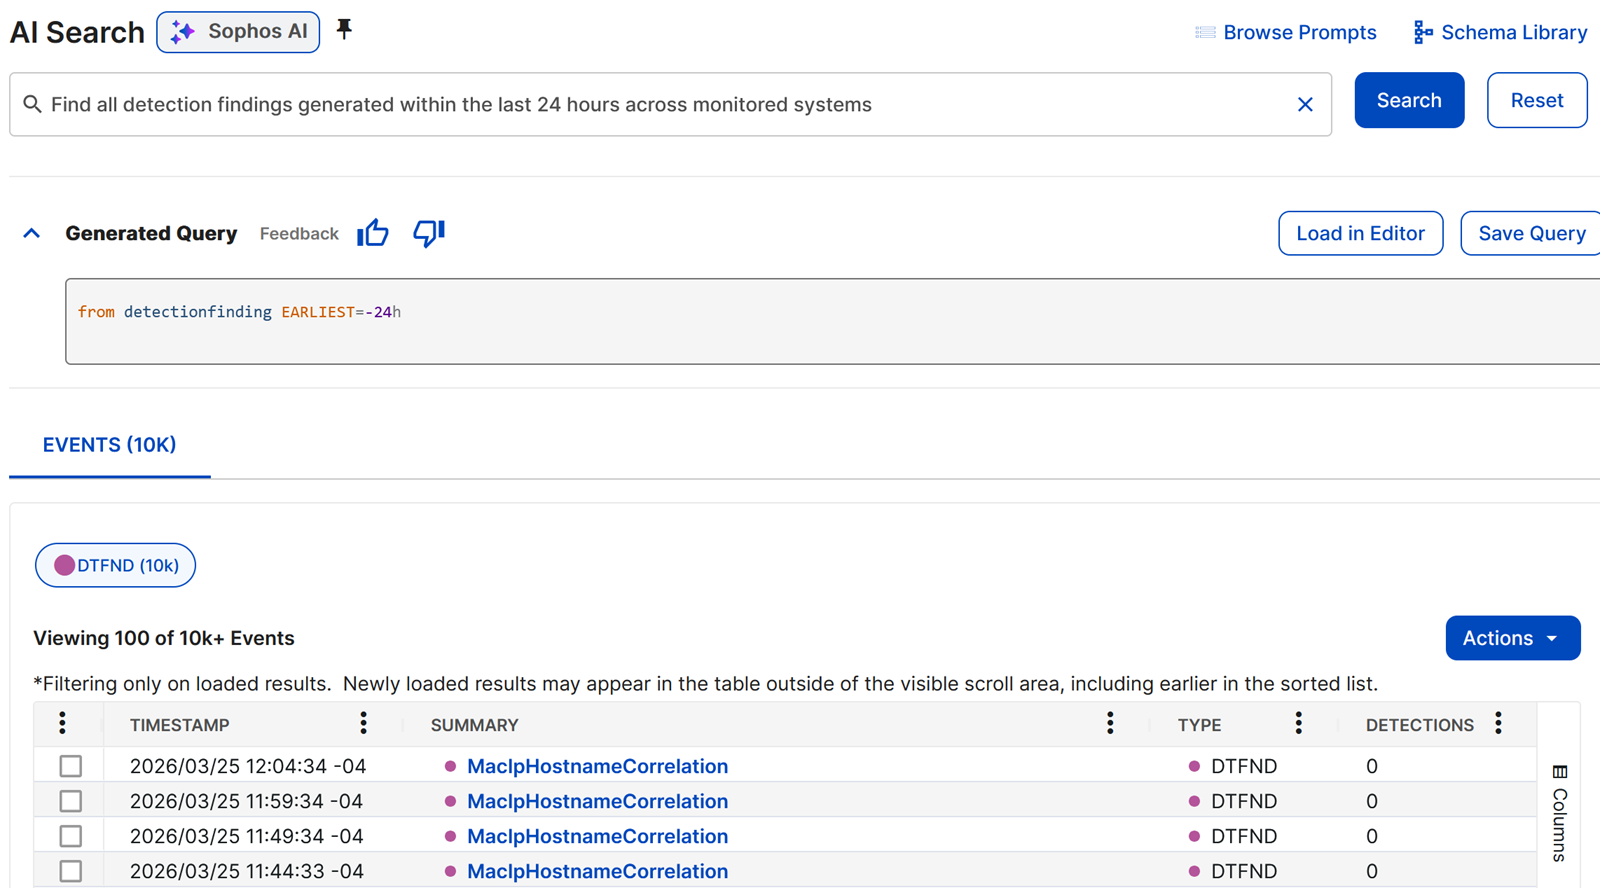Open Browse Prompts
Screen dimensions: 1600x888
pyautogui.click(x=1286, y=32)
